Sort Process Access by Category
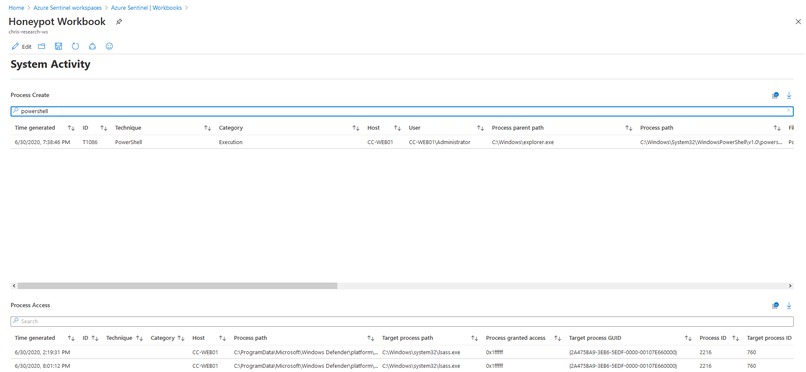Screen dimensions: 806x372 pos(181,338)
